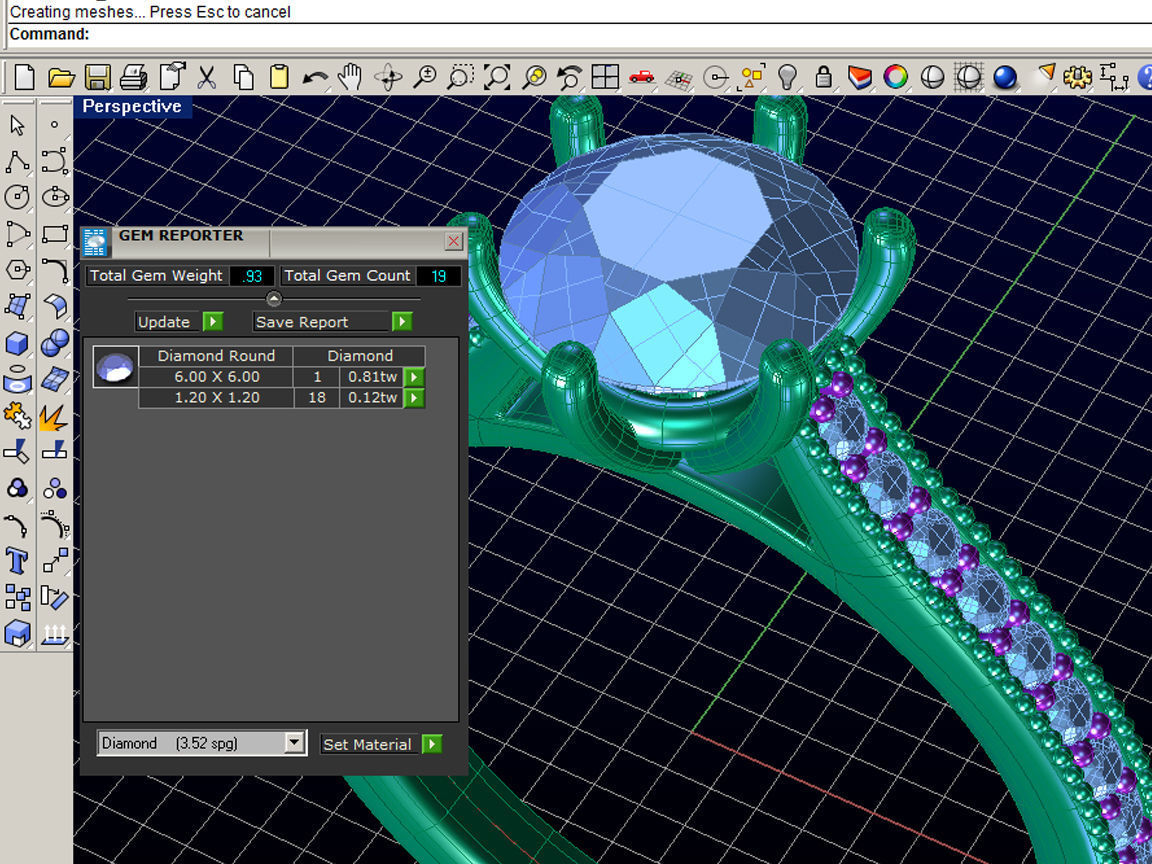Open Document Properties icon
This screenshot has width=1152, height=864.
[172, 76]
